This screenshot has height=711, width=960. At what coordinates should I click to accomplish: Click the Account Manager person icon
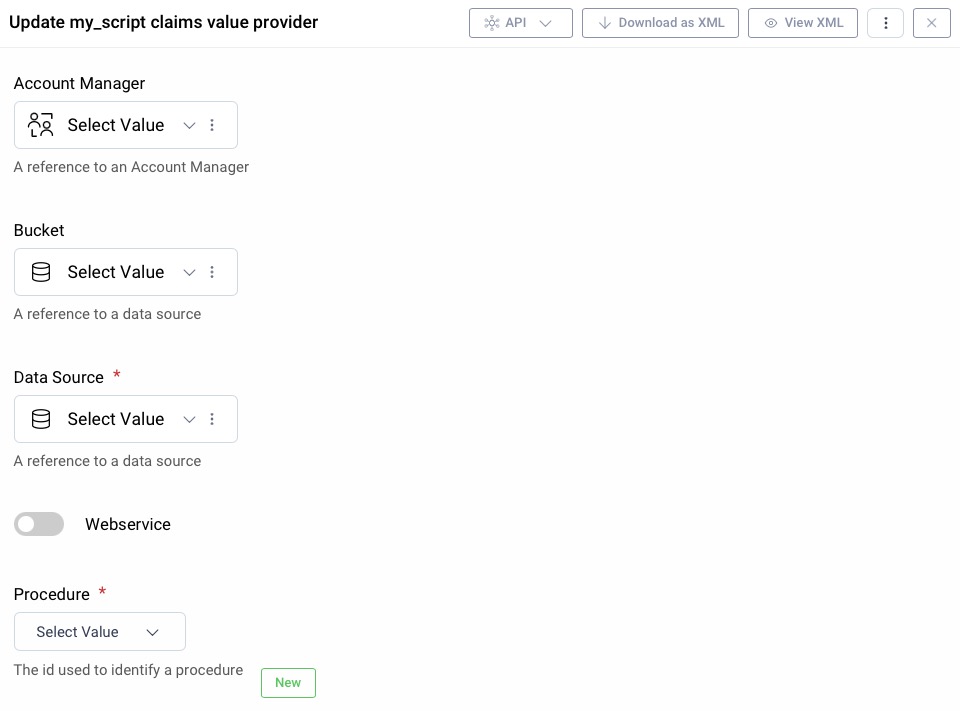coord(40,125)
